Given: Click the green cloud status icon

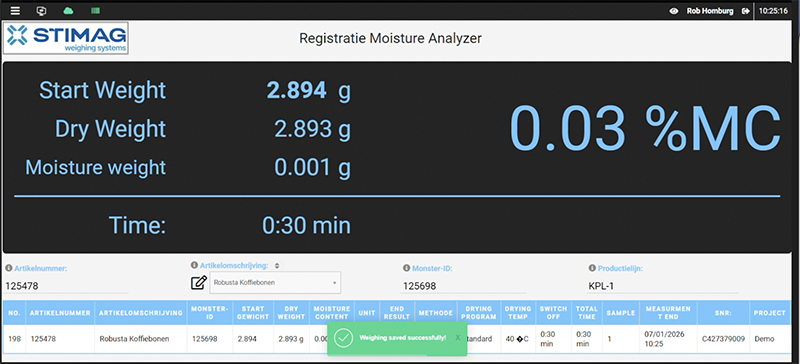Looking at the screenshot, I should (68, 10).
